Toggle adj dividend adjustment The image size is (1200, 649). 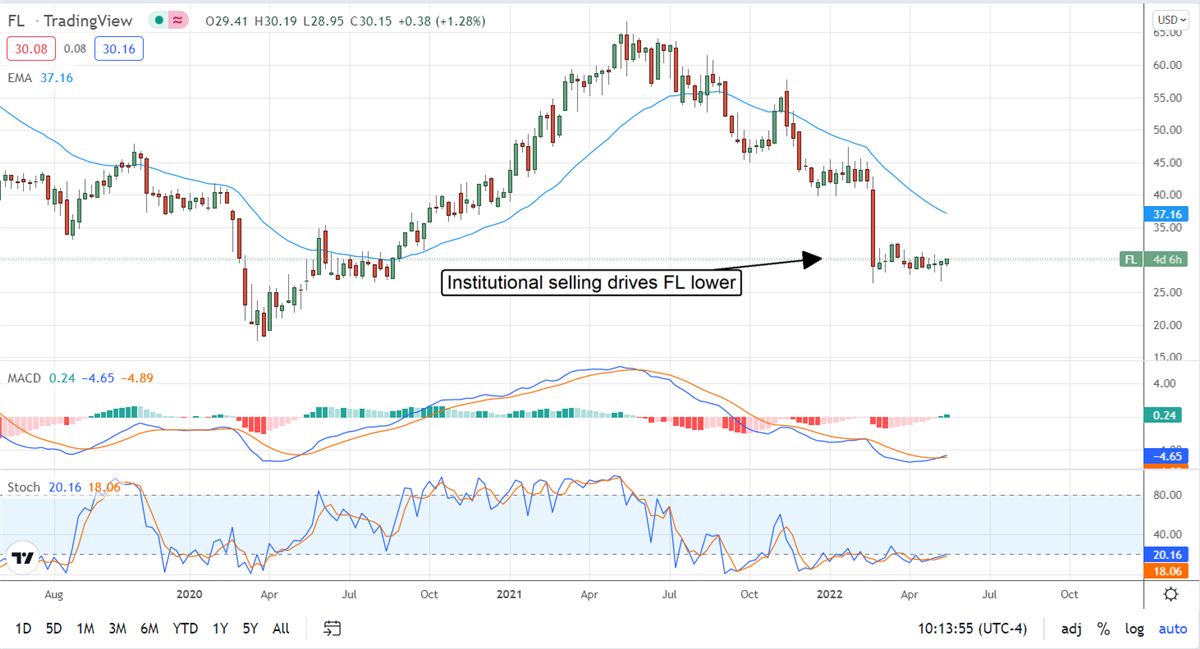pos(1071,629)
